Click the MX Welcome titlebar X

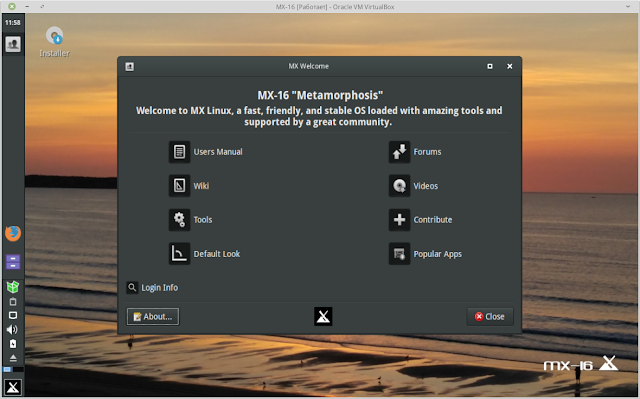509,66
